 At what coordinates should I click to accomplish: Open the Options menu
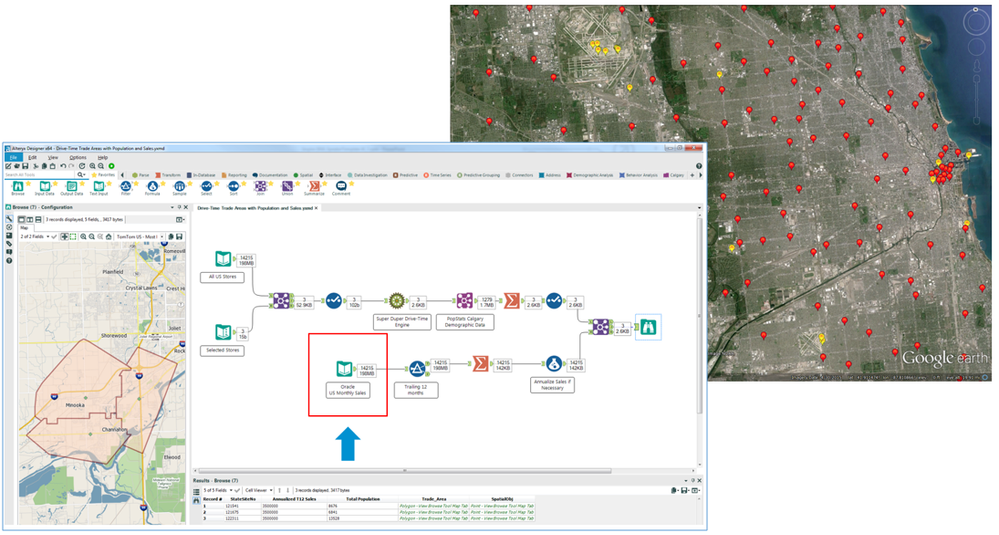(78, 157)
